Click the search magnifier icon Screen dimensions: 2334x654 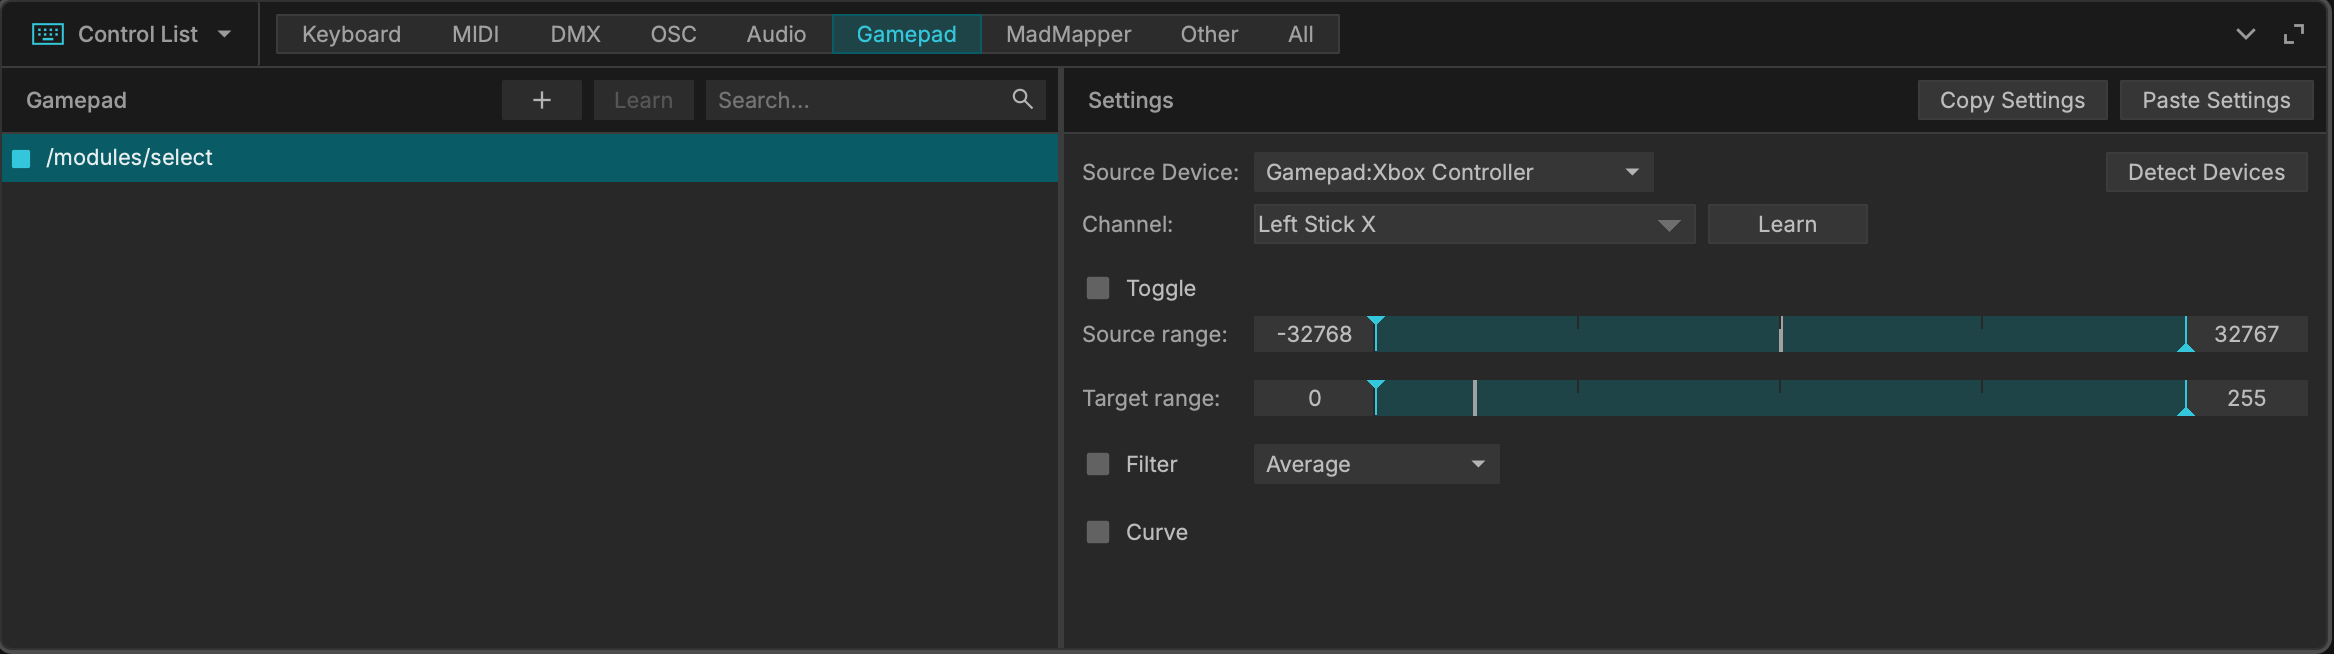[1022, 99]
